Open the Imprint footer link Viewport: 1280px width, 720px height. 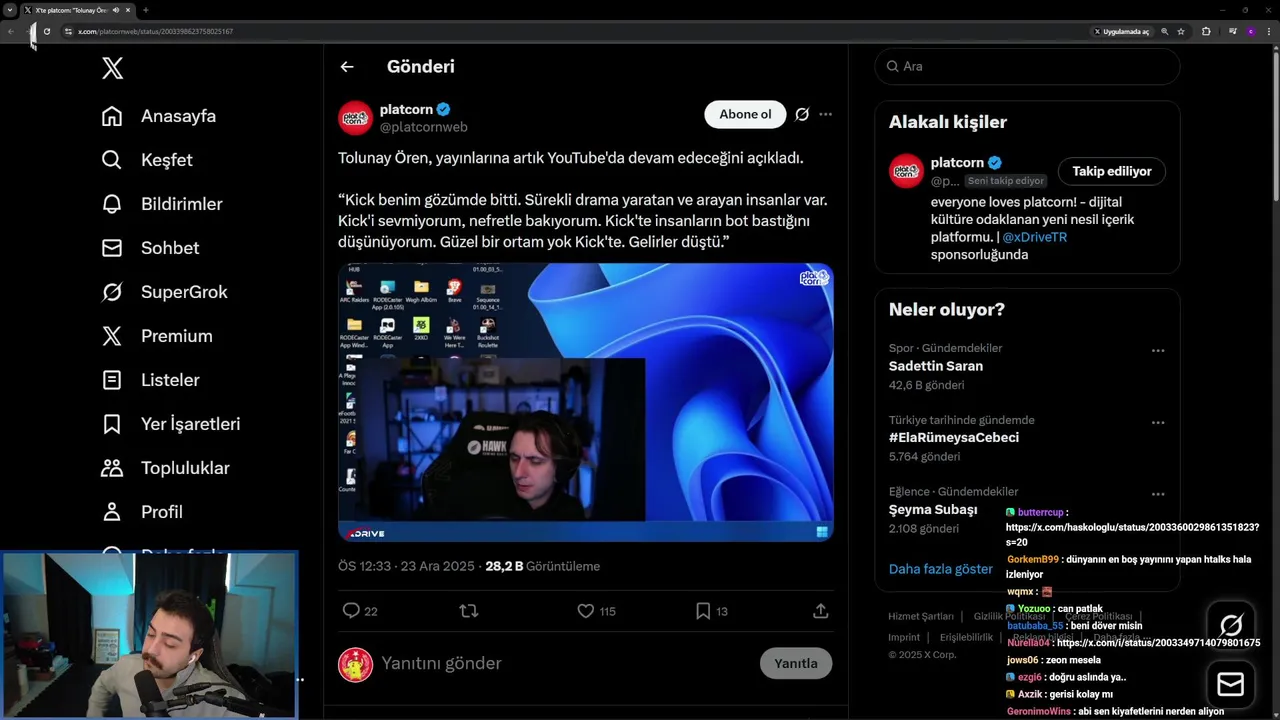[904, 637]
